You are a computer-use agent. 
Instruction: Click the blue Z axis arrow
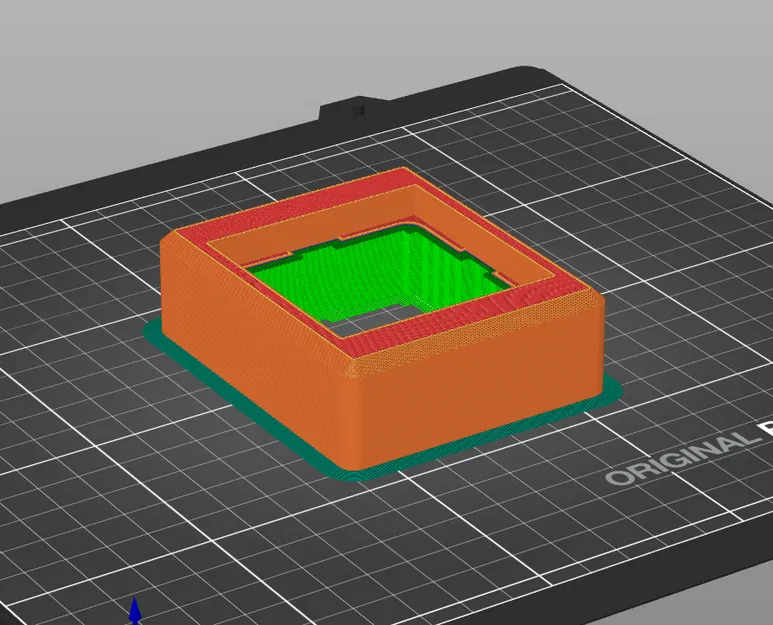coord(135,611)
